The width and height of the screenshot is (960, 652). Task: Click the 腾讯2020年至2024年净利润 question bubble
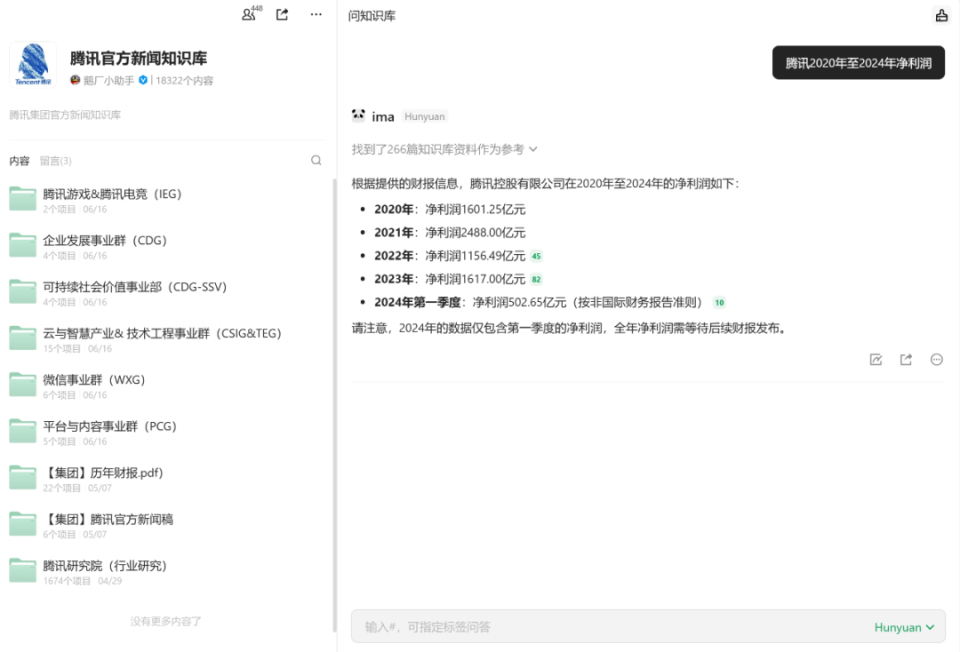858,62
